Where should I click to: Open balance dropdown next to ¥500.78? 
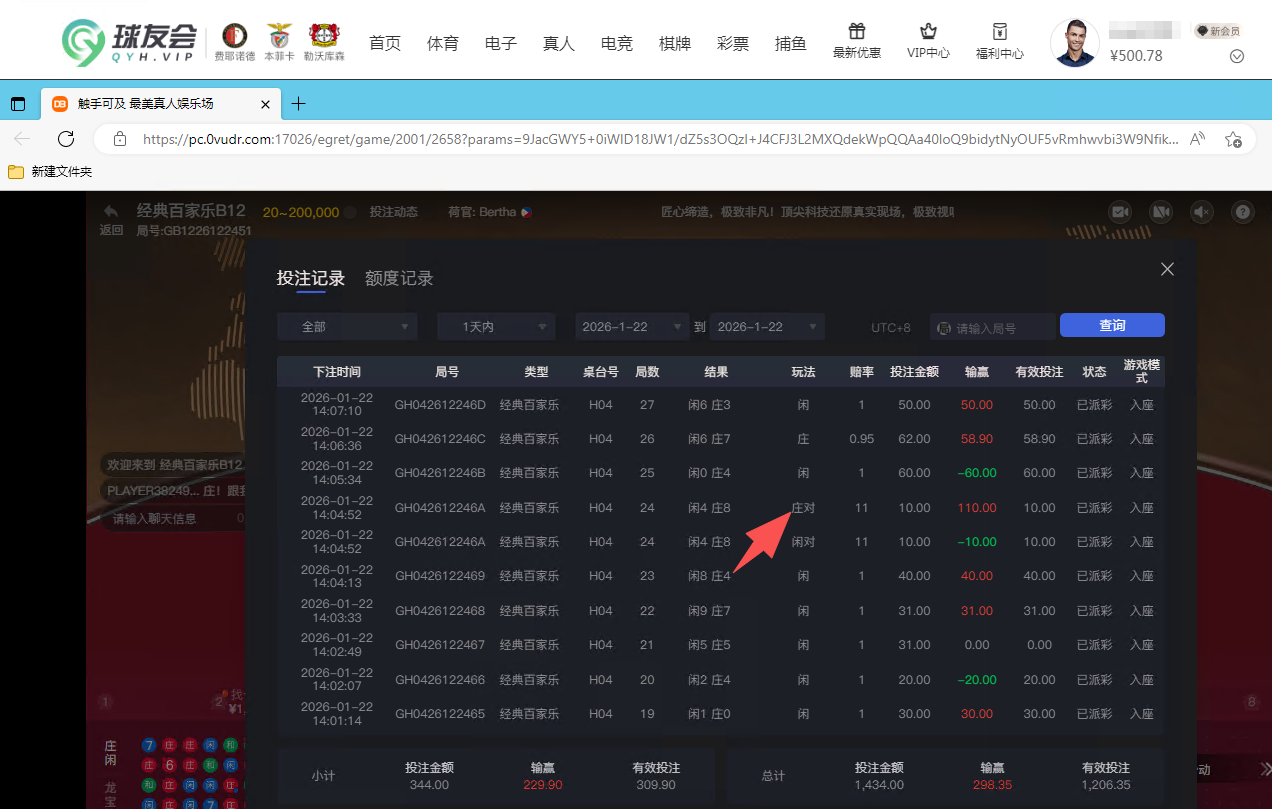click(1238, 57)
